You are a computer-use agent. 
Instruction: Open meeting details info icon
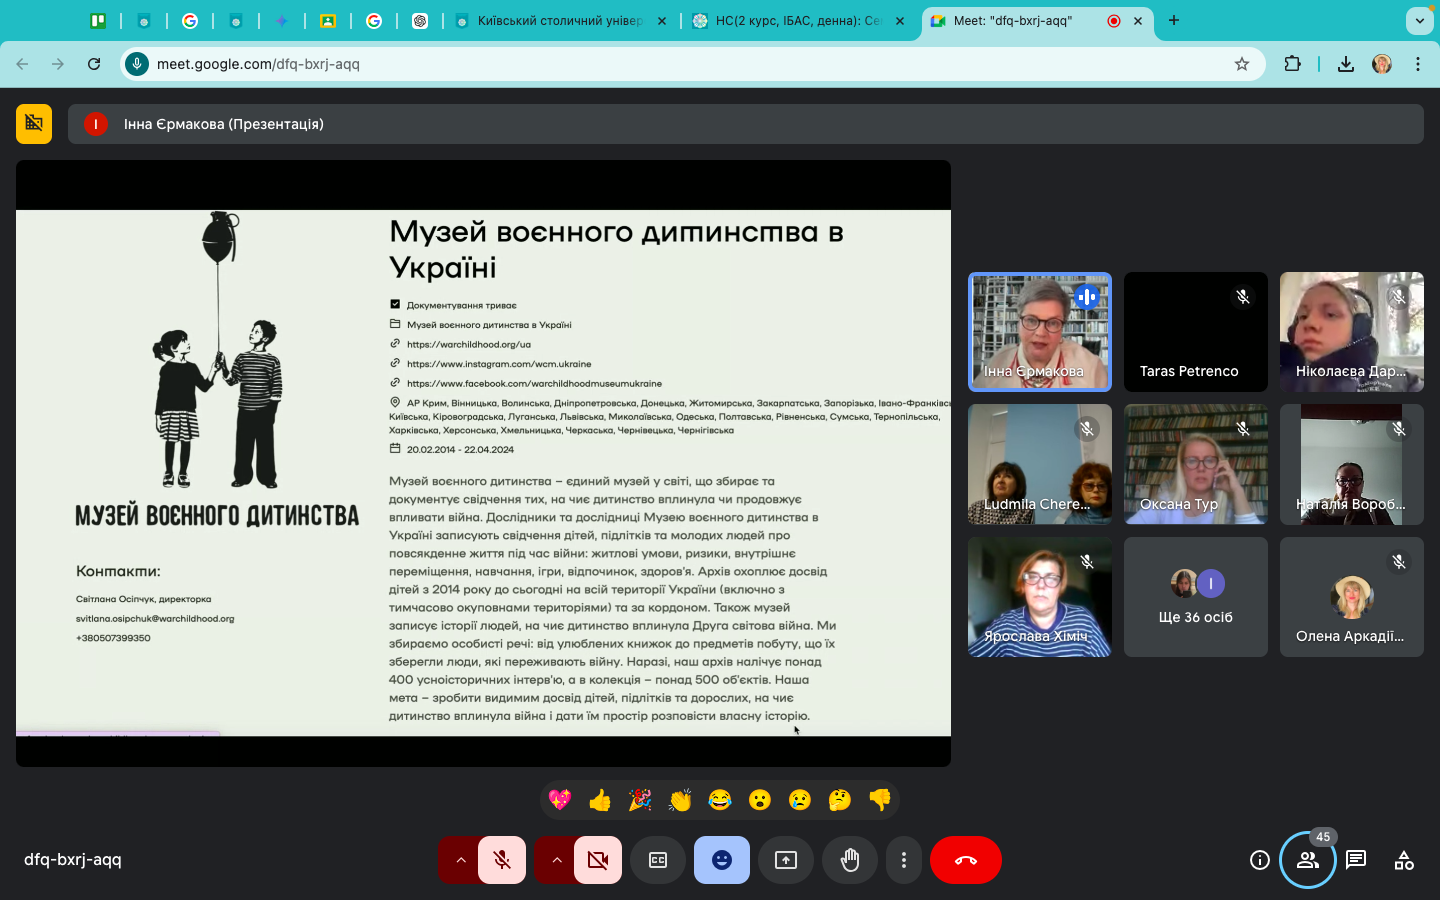click(1259, 860)
